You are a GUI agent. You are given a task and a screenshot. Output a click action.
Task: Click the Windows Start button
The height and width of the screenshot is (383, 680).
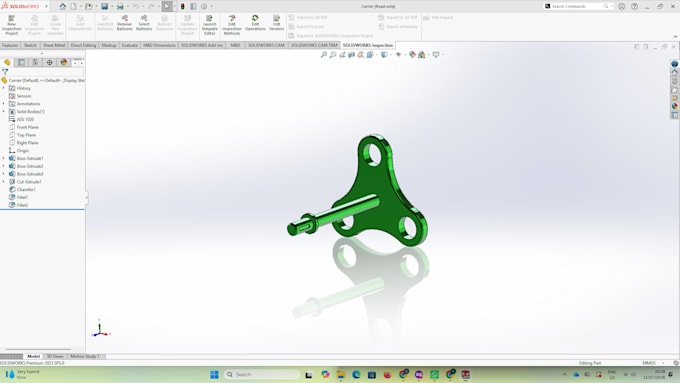coord(214,375)
